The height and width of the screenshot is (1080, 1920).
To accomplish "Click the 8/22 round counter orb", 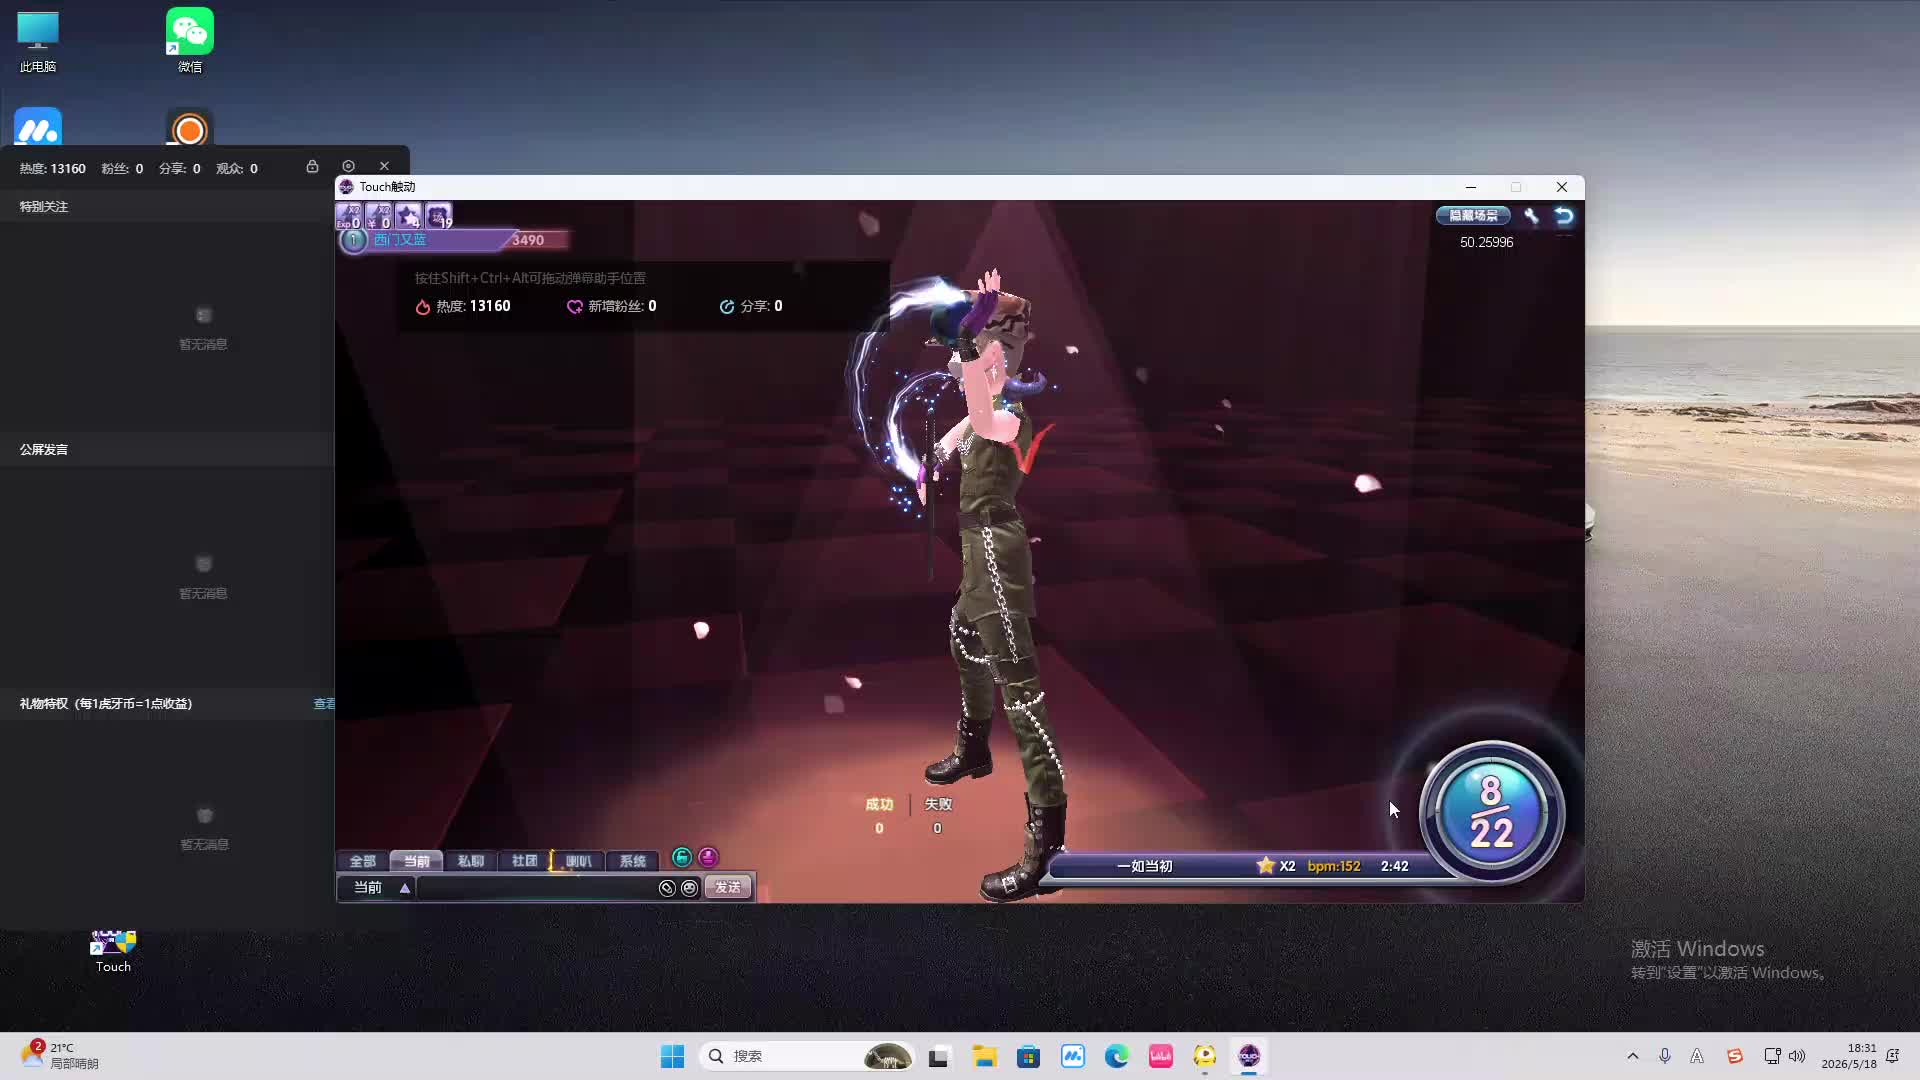I will tap(1491, 812).
